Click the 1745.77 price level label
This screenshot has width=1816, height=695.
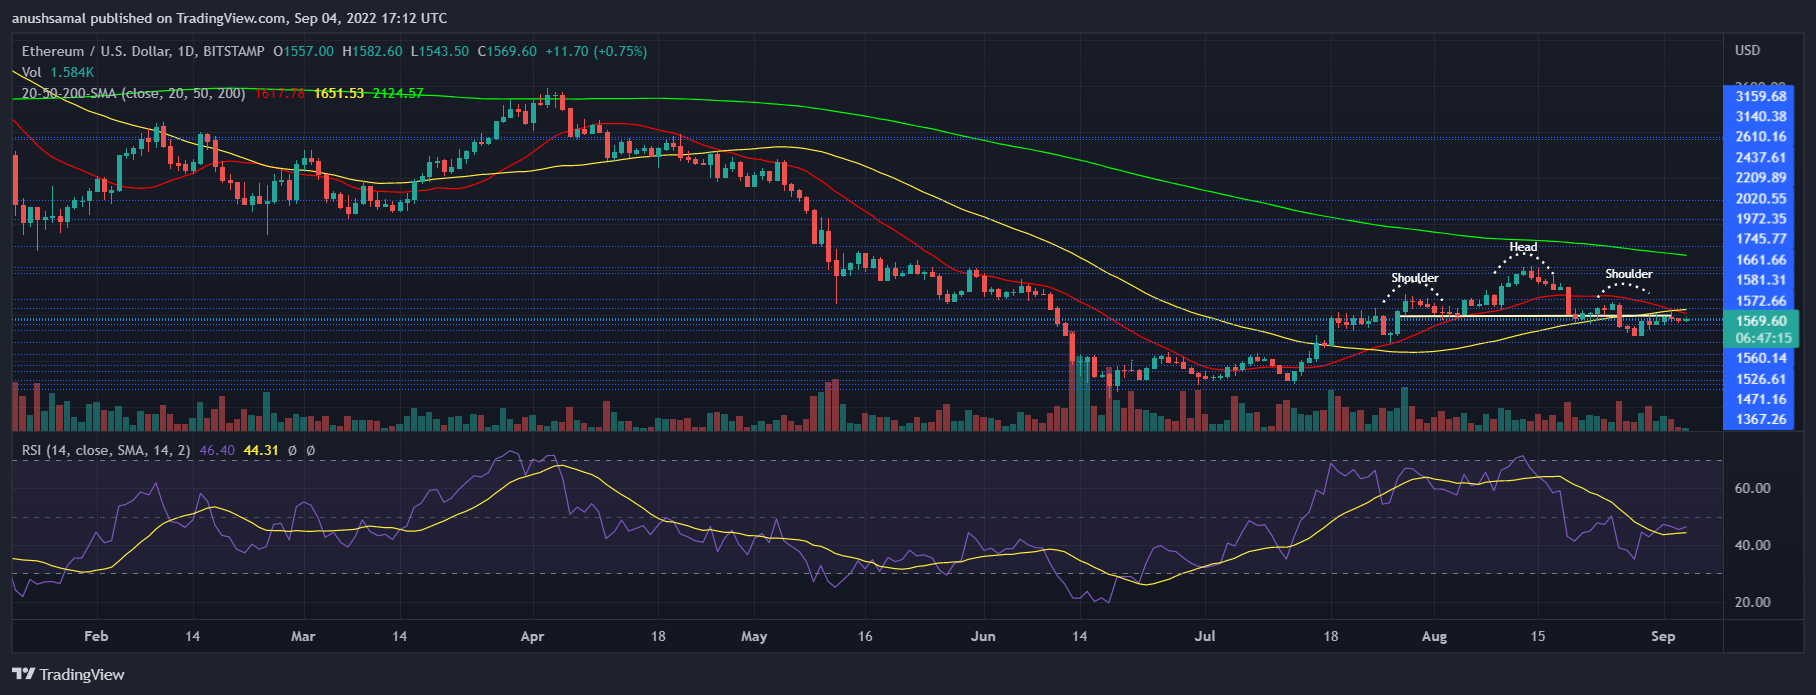tap(1761, 239)
